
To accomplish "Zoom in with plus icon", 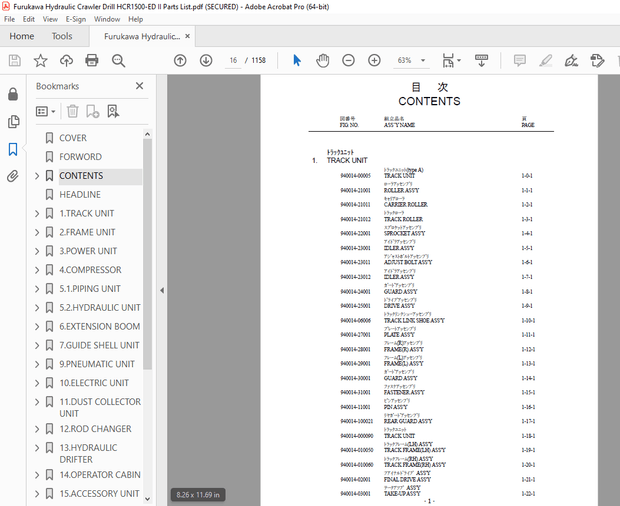I will (374, 60).
